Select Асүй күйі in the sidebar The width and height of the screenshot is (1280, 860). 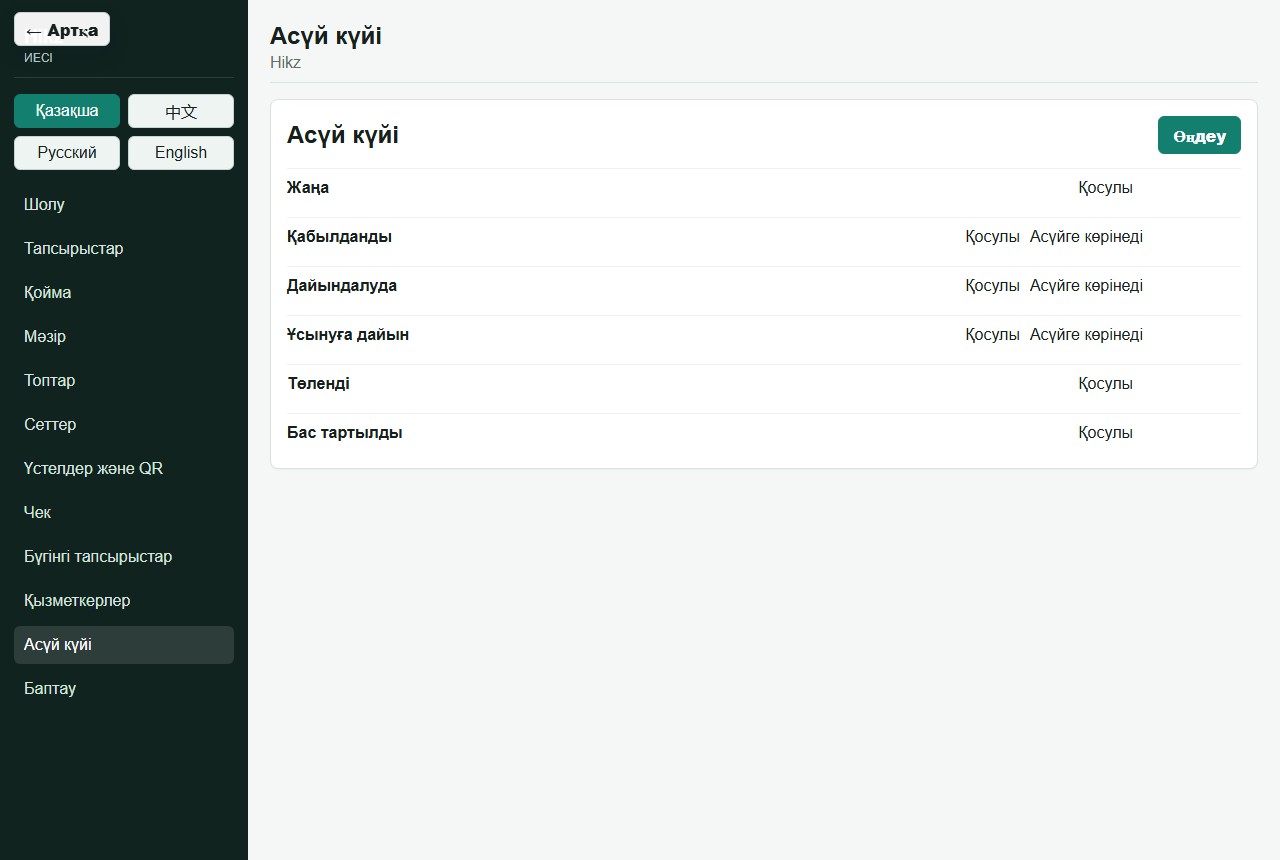click(x=124, y=645)
